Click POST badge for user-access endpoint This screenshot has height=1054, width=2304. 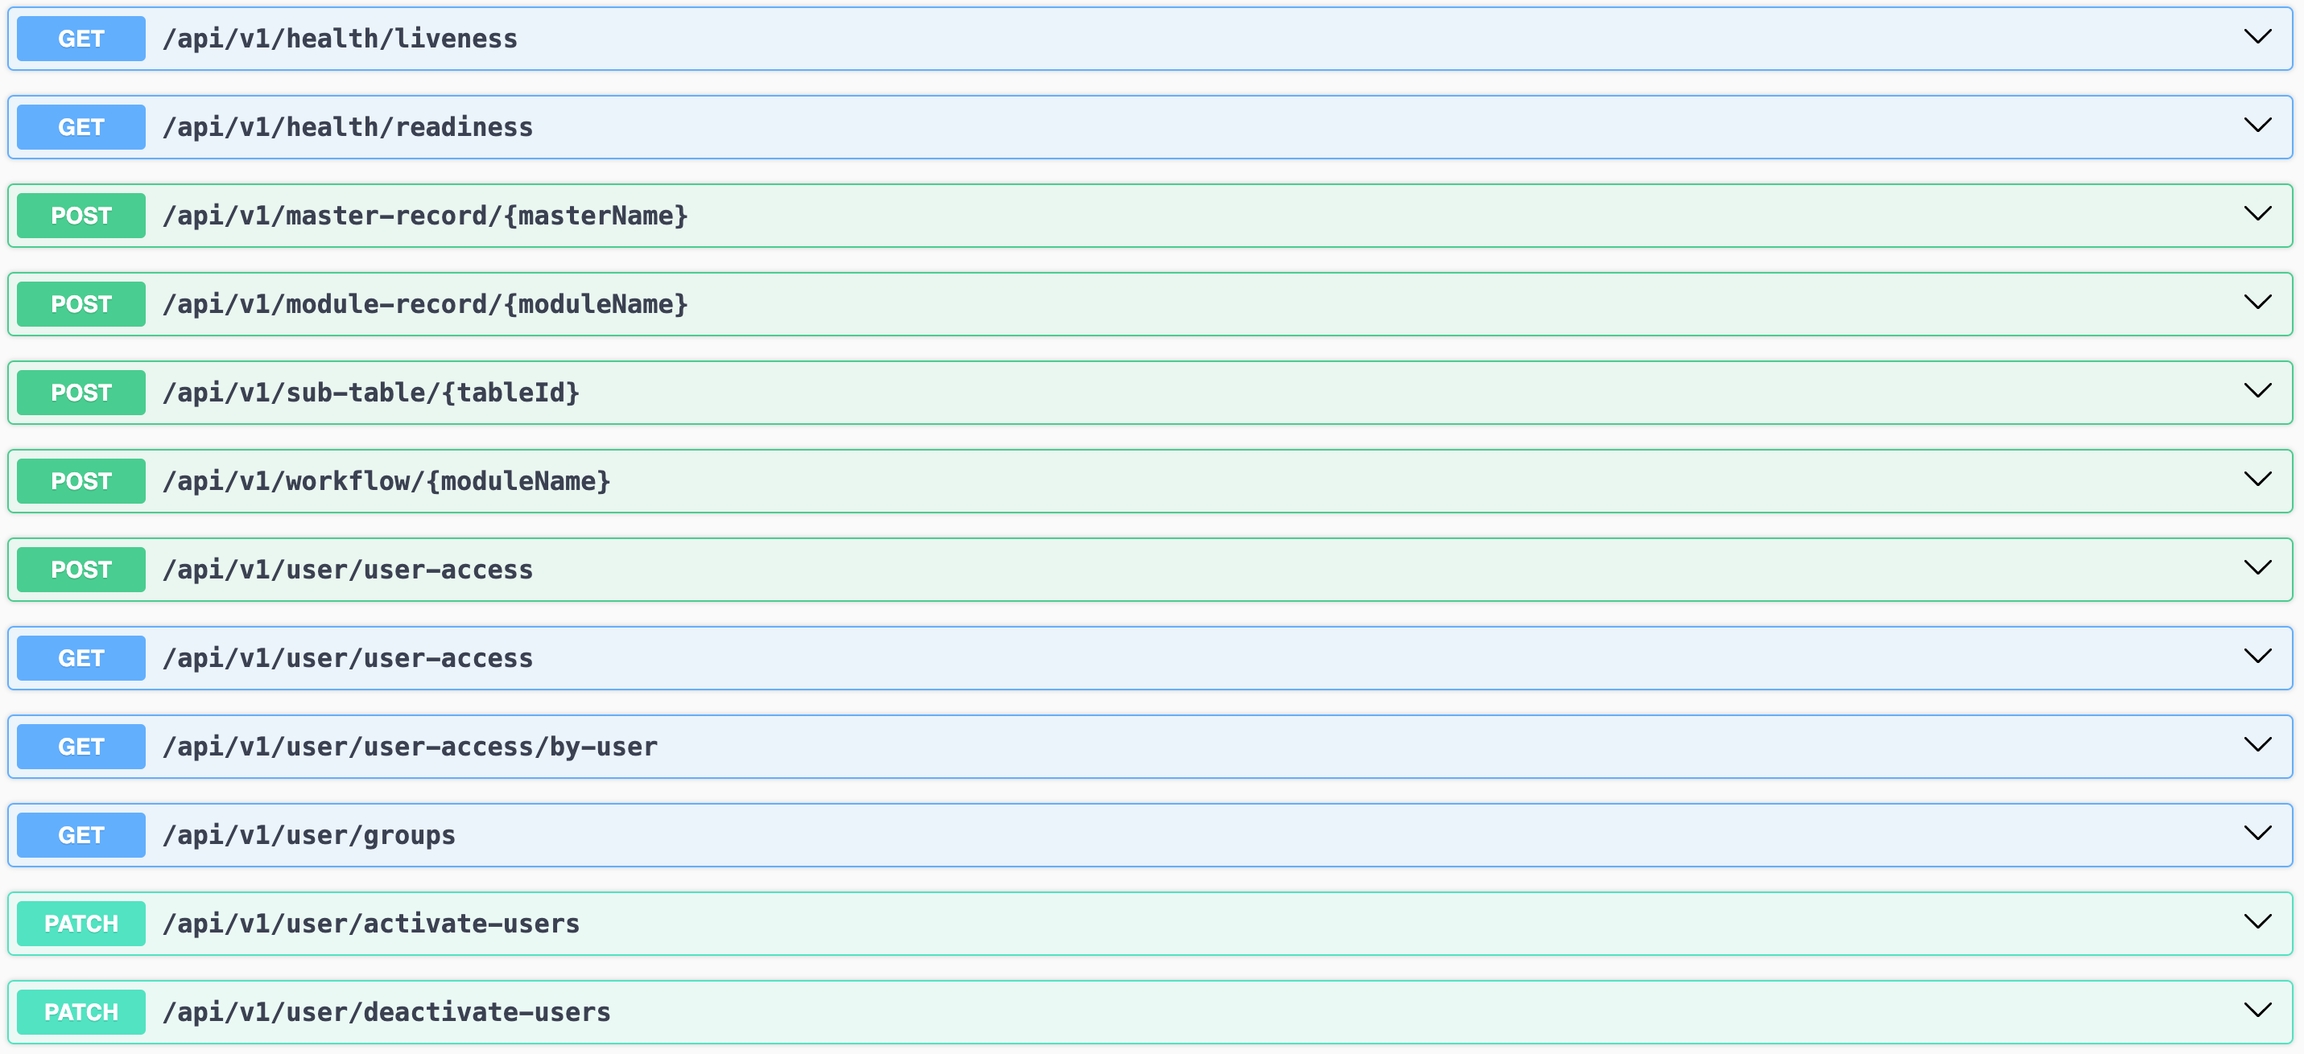click(81, 570)
